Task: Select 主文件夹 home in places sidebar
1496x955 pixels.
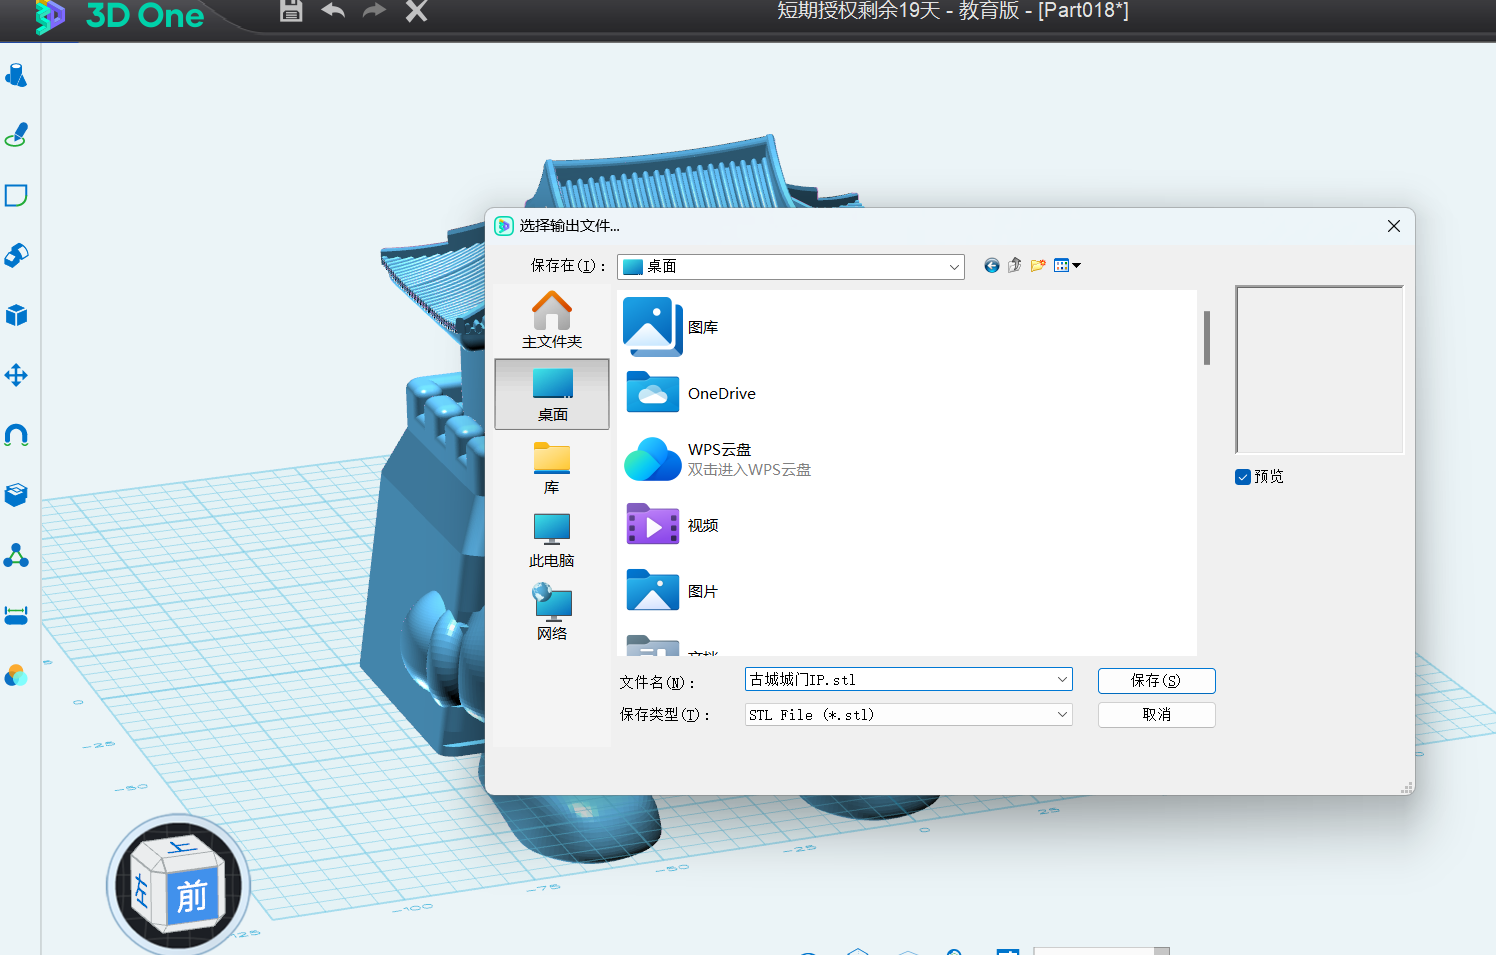Action: click(552, 320)
